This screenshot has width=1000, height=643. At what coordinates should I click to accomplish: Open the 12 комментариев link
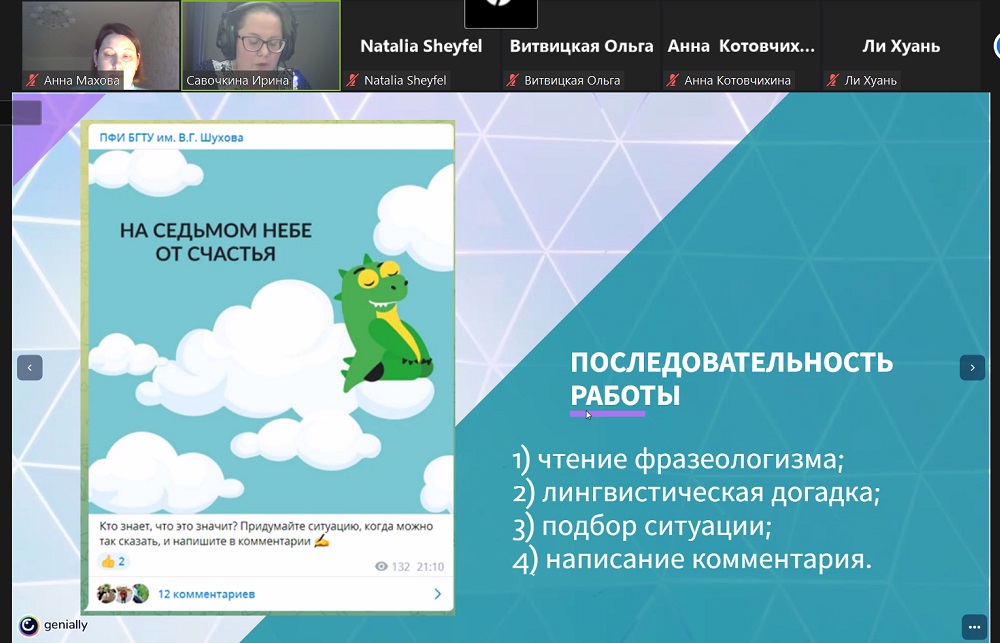[206, 594]
